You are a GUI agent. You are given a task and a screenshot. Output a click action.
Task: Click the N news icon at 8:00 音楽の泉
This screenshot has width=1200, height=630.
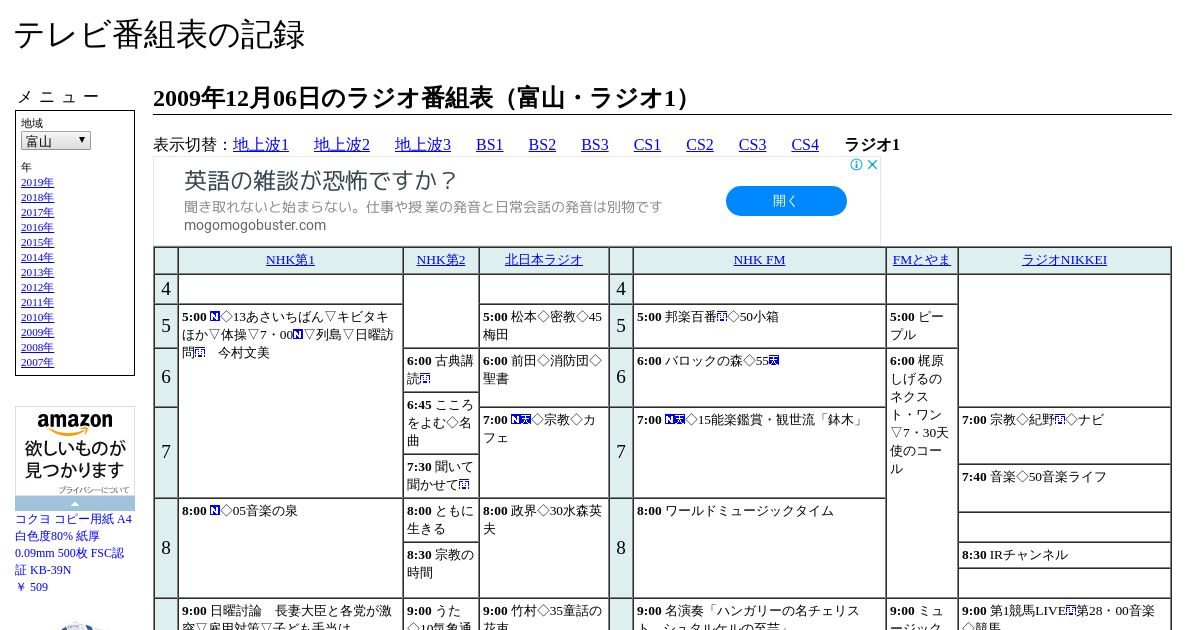pos(215,511)
